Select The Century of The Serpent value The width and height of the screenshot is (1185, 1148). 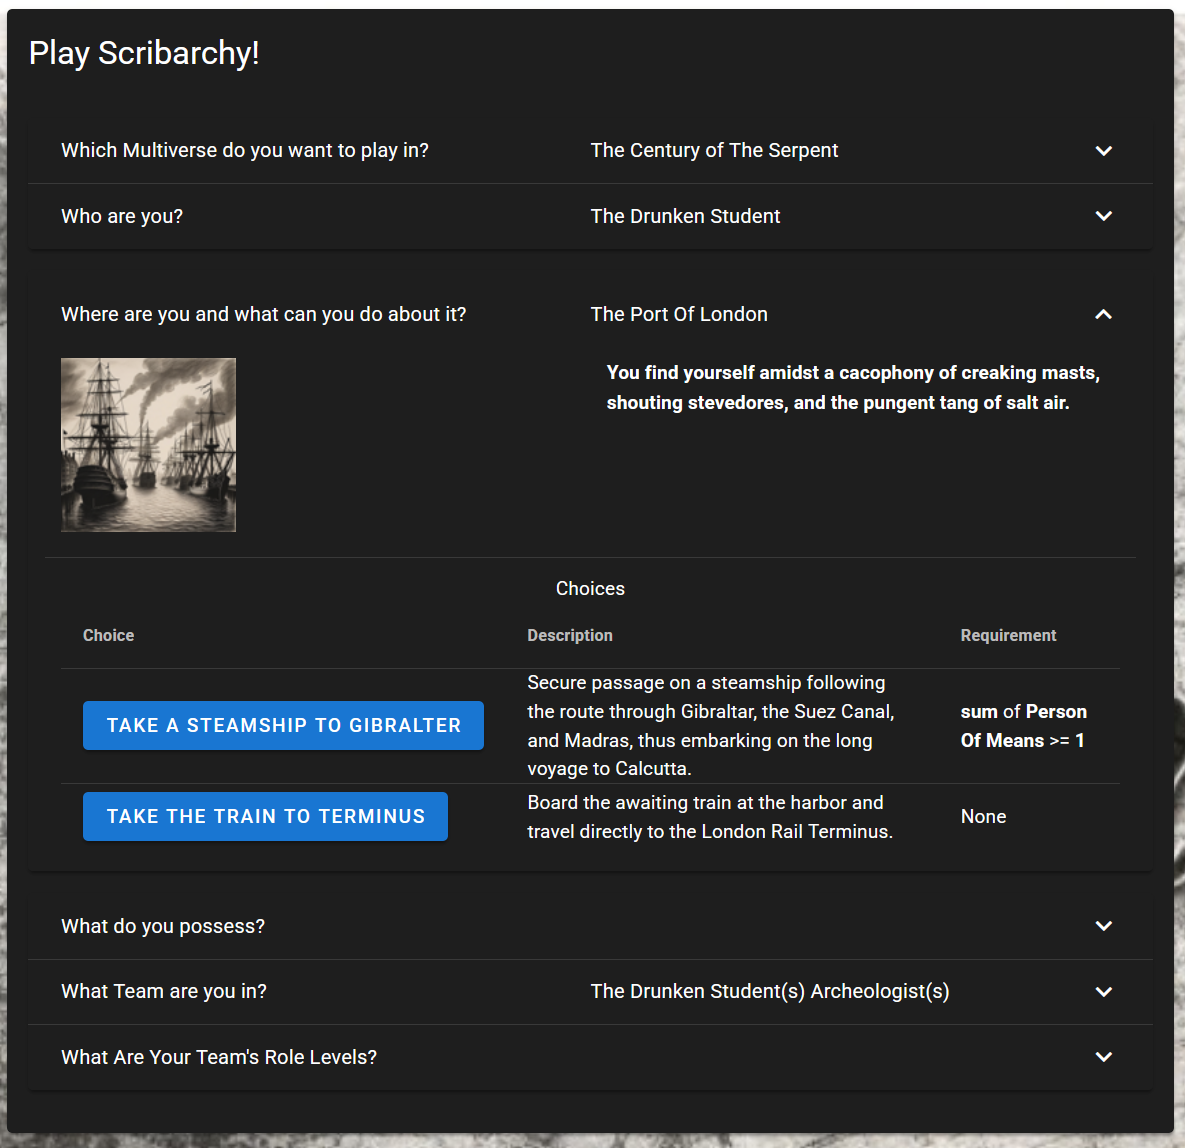[x=714, y=150]
